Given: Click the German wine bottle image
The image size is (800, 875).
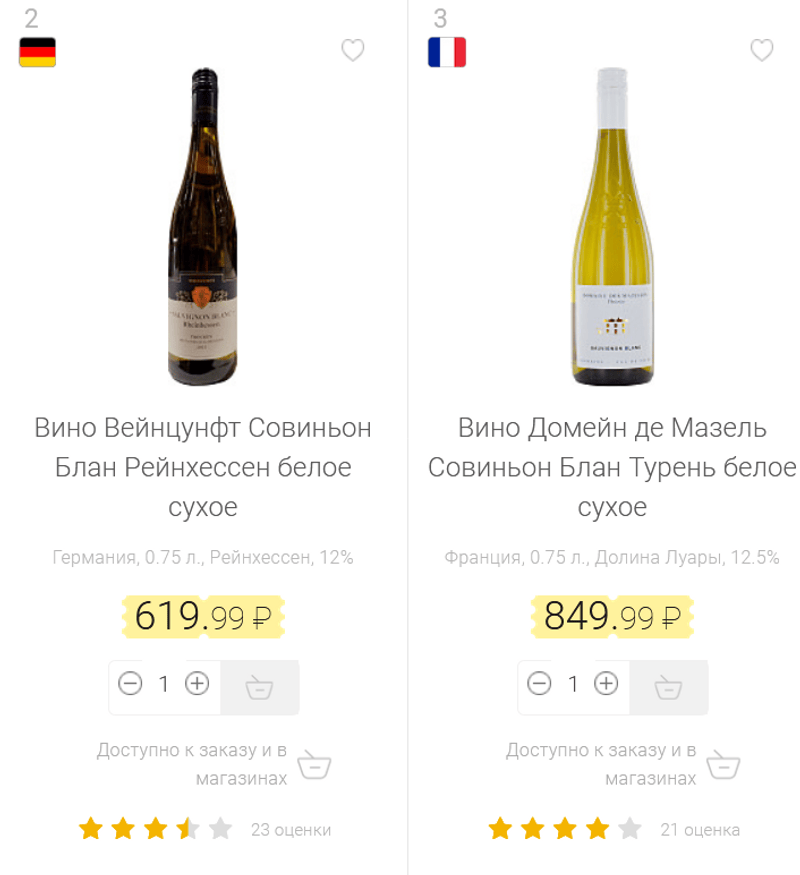Looking at the screenshot, I should (203, 227).
